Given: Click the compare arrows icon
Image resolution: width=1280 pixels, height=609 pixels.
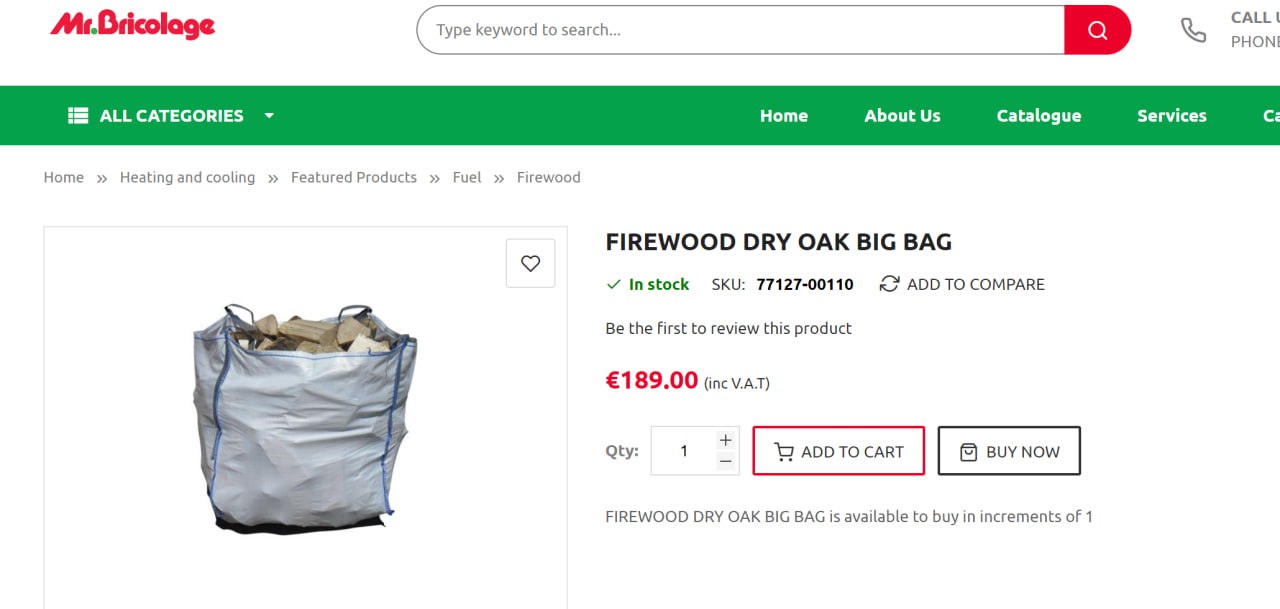Looking at the screenshot, I should [x=889, y=284].
